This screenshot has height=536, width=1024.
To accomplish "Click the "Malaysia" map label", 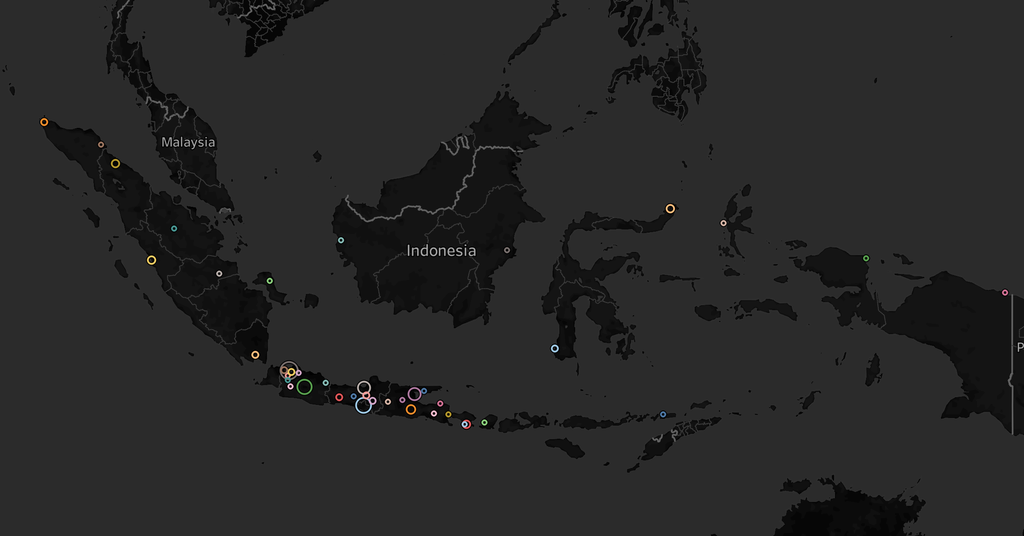I will pos(188,142).
